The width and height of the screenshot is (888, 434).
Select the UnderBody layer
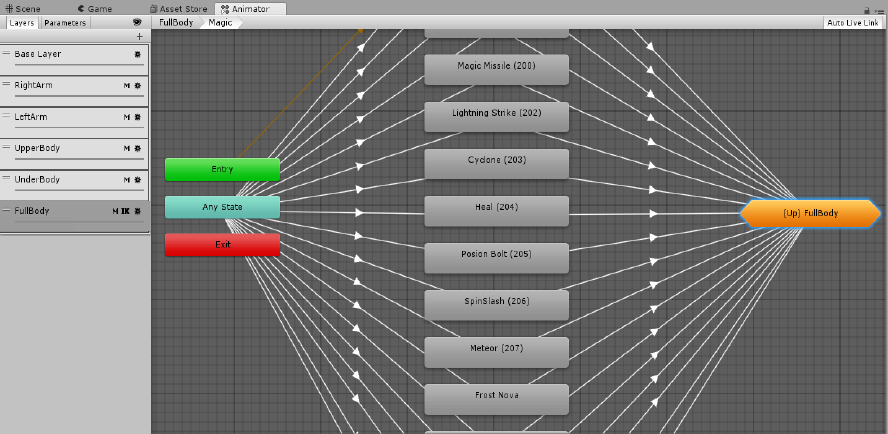74,185
